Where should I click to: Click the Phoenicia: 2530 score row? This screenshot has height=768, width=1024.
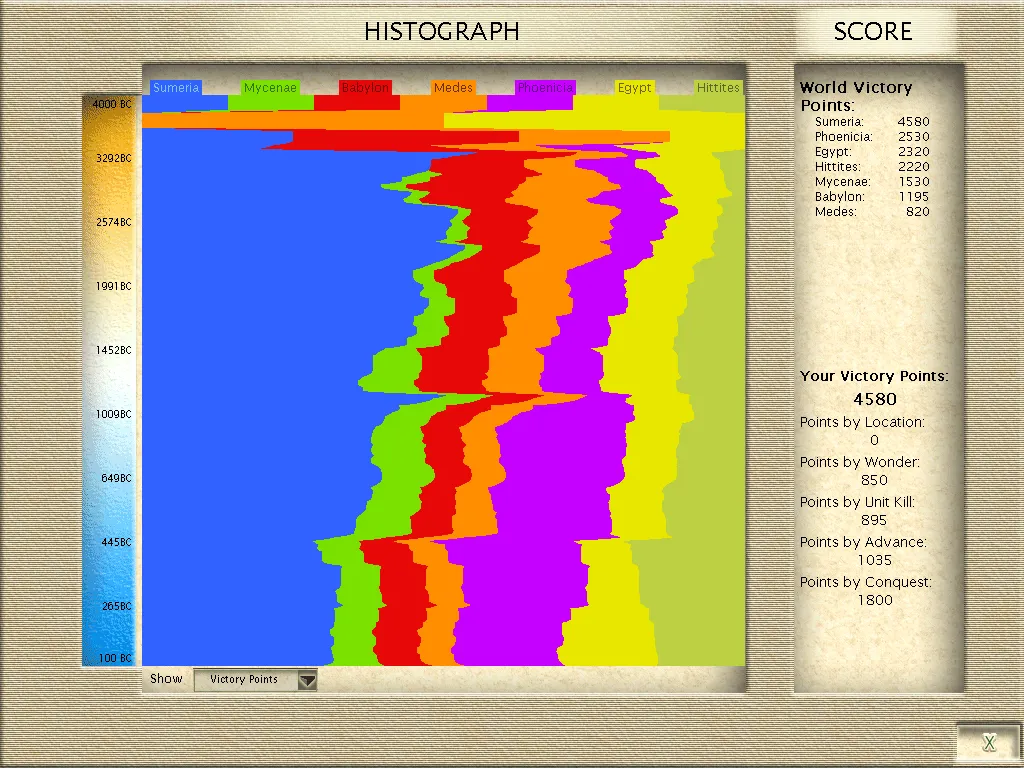coord(872,136)
